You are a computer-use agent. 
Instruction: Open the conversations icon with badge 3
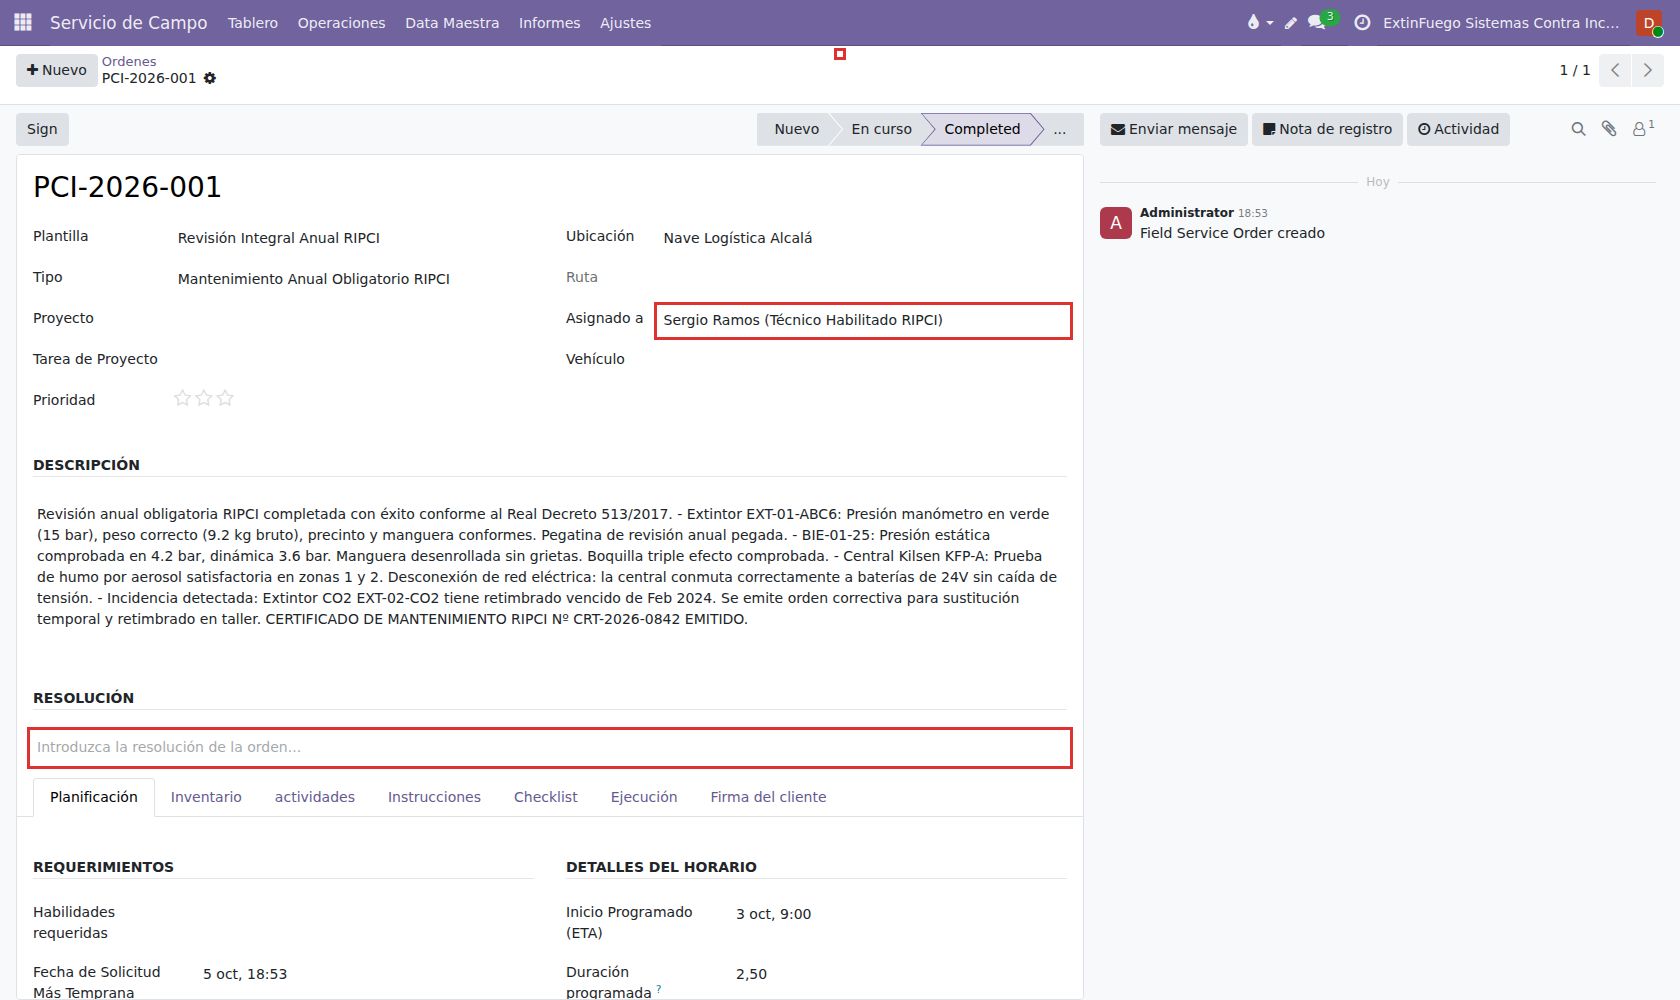pos(1321,21)
